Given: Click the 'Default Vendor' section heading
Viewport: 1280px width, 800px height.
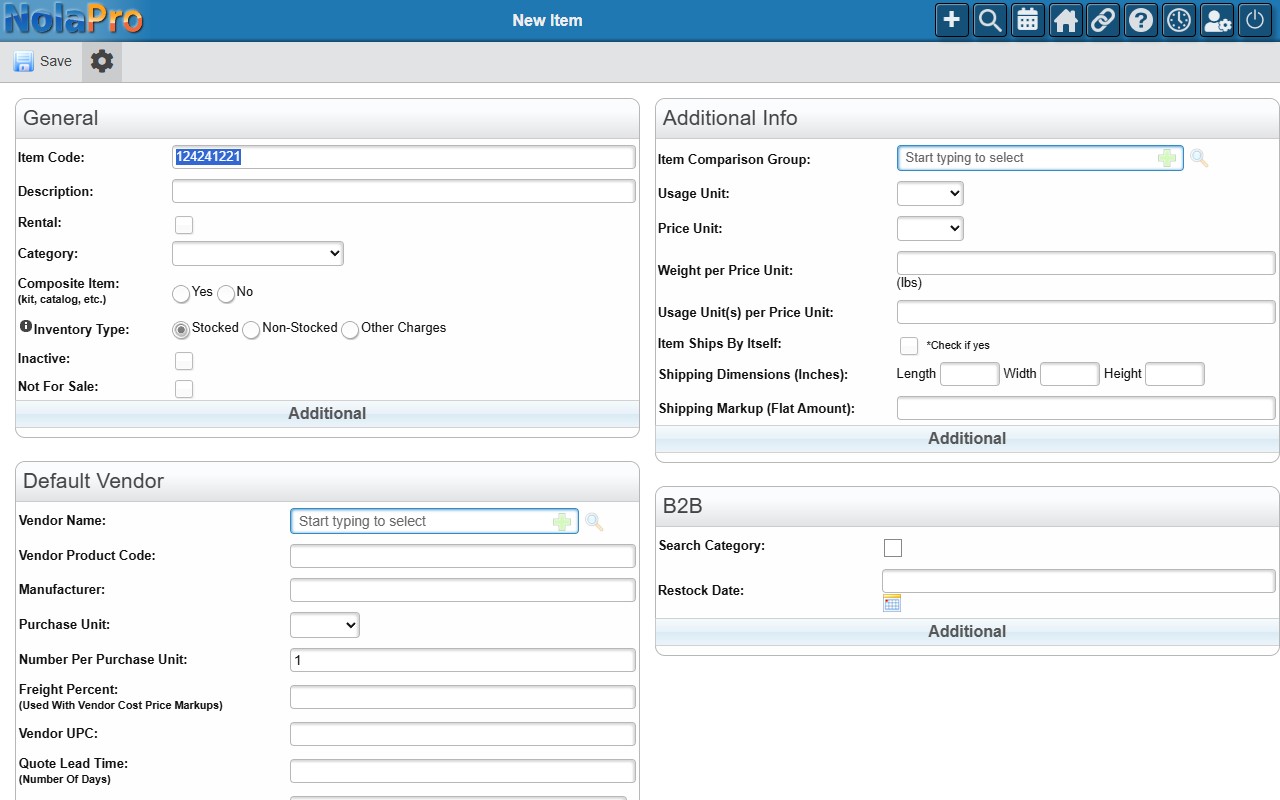Looking at the screenshot, I should 93,481.
